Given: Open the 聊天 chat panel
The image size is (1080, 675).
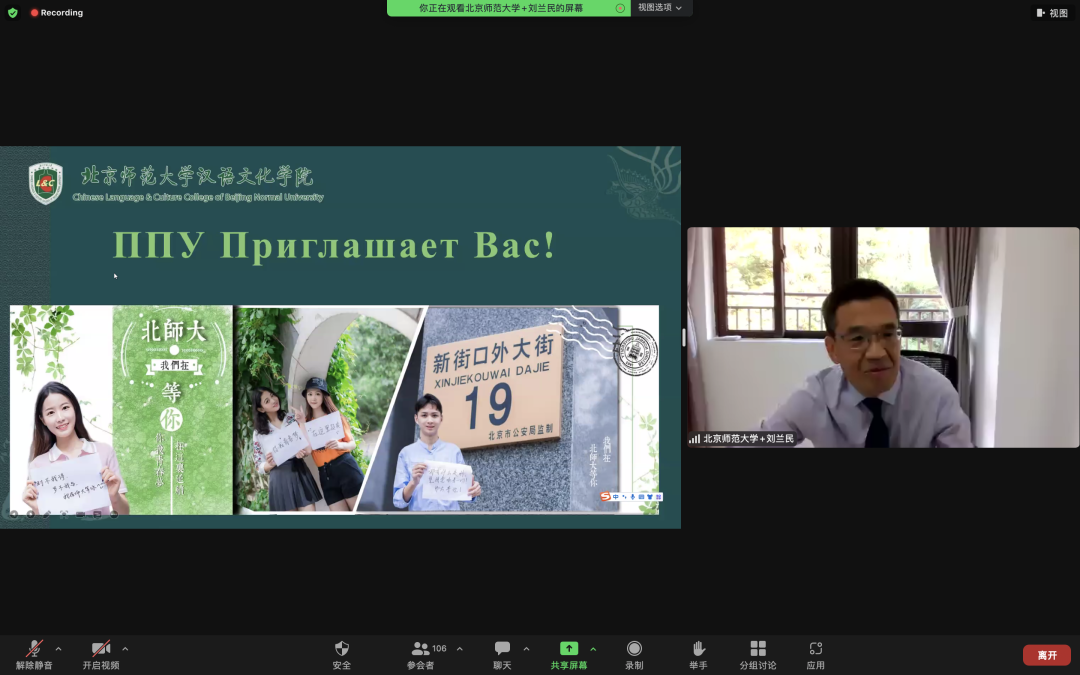Looking at the screenshot, I should pyautogui.click(x=502, y=655).
